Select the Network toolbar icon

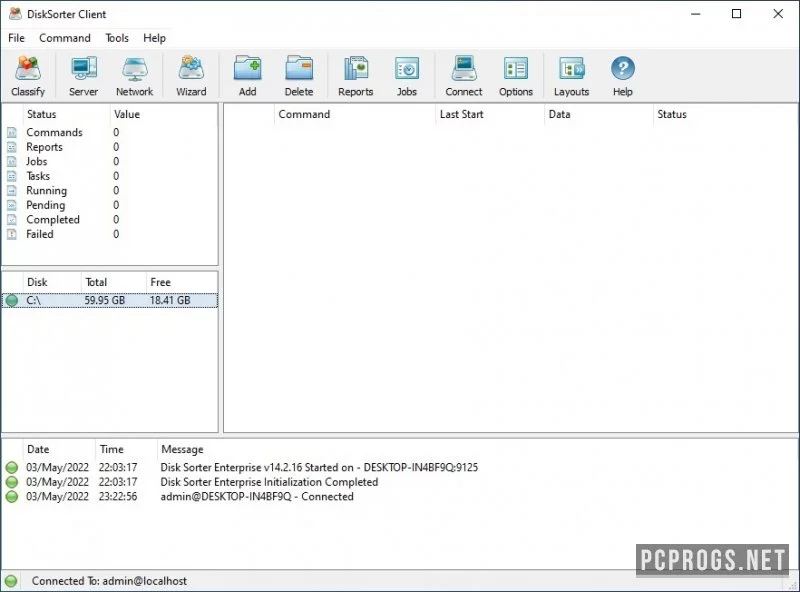(x=135, y=68)
